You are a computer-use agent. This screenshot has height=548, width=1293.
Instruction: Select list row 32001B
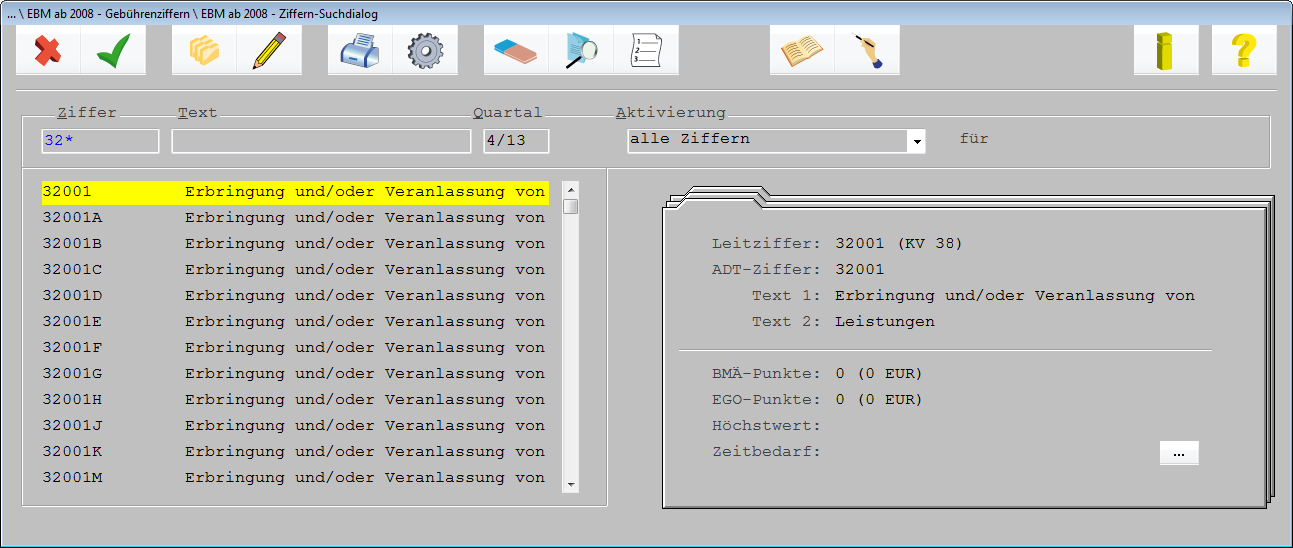[295, 244]
